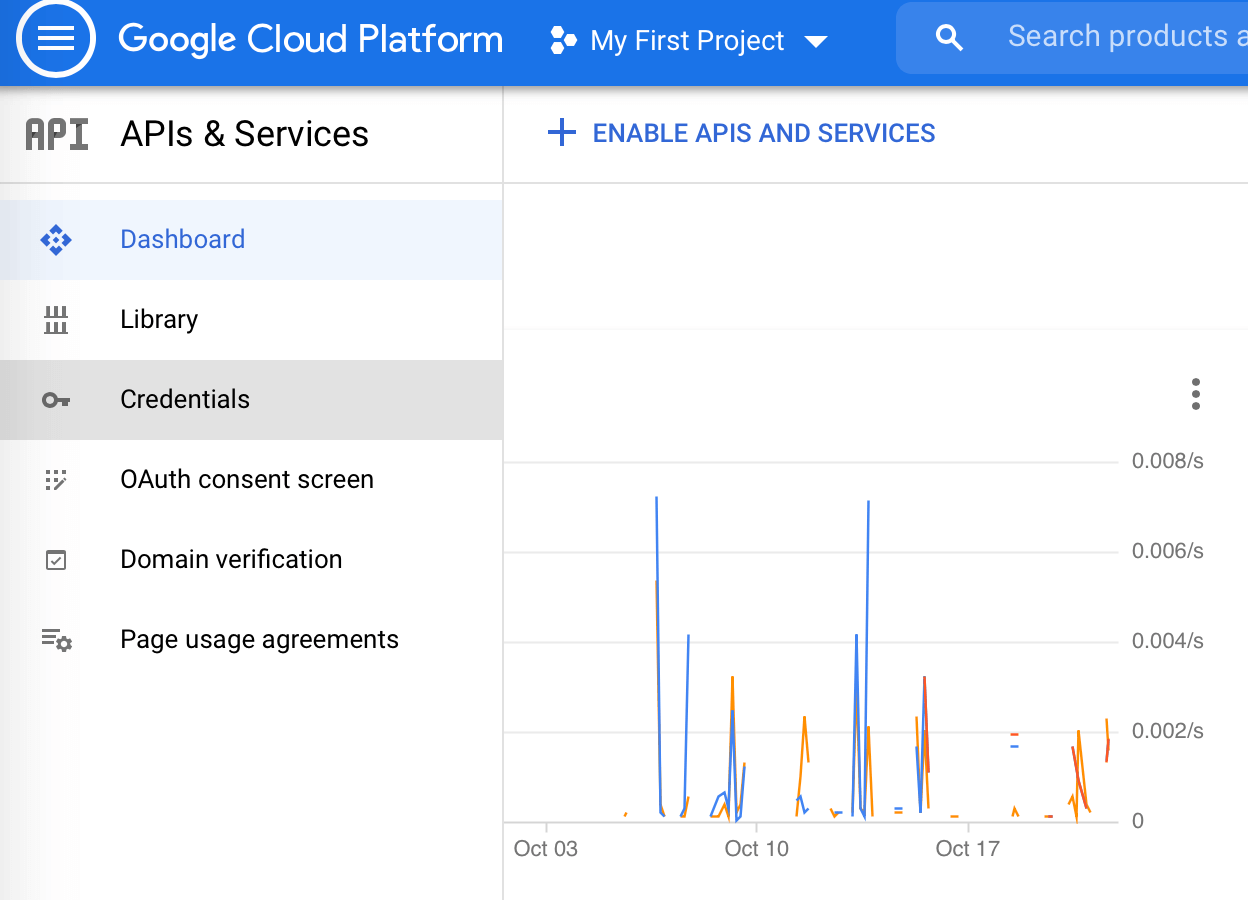Viewport: 1248px width, 900px height.
Task: Click the API logo icon
Action: [x=57, y=134]
